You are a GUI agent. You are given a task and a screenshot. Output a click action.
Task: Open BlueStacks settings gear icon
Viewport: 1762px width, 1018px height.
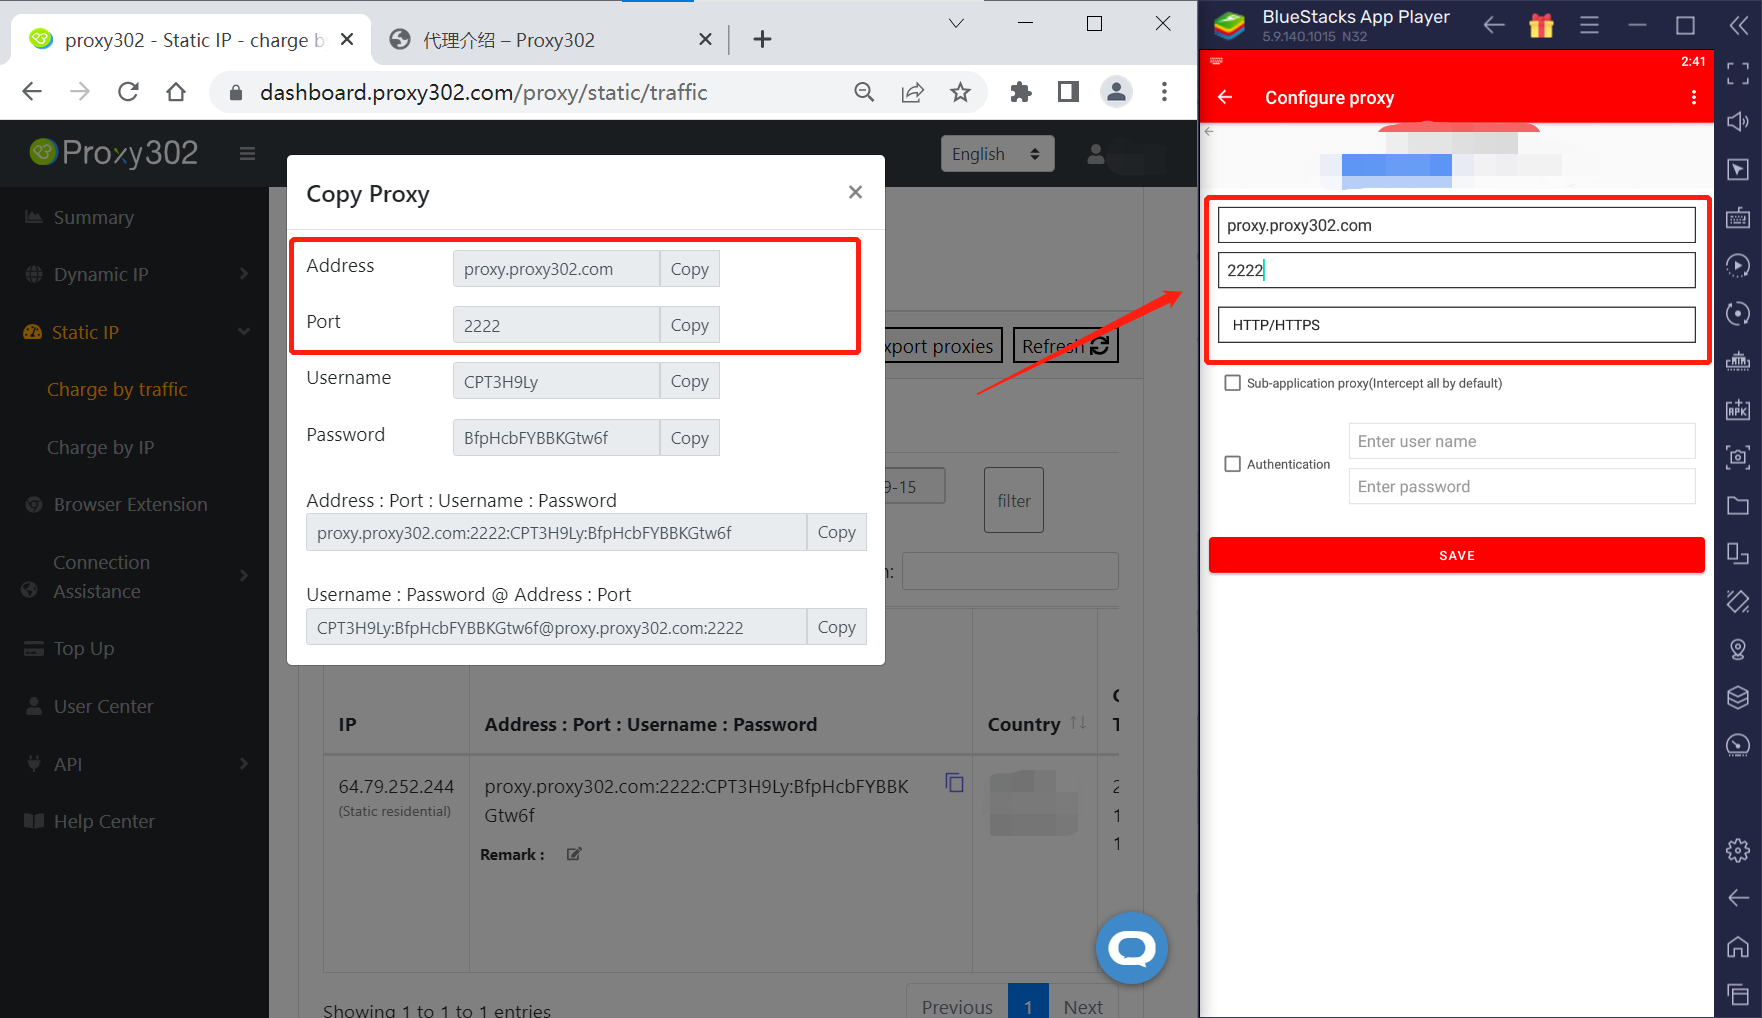point(1738,850)
